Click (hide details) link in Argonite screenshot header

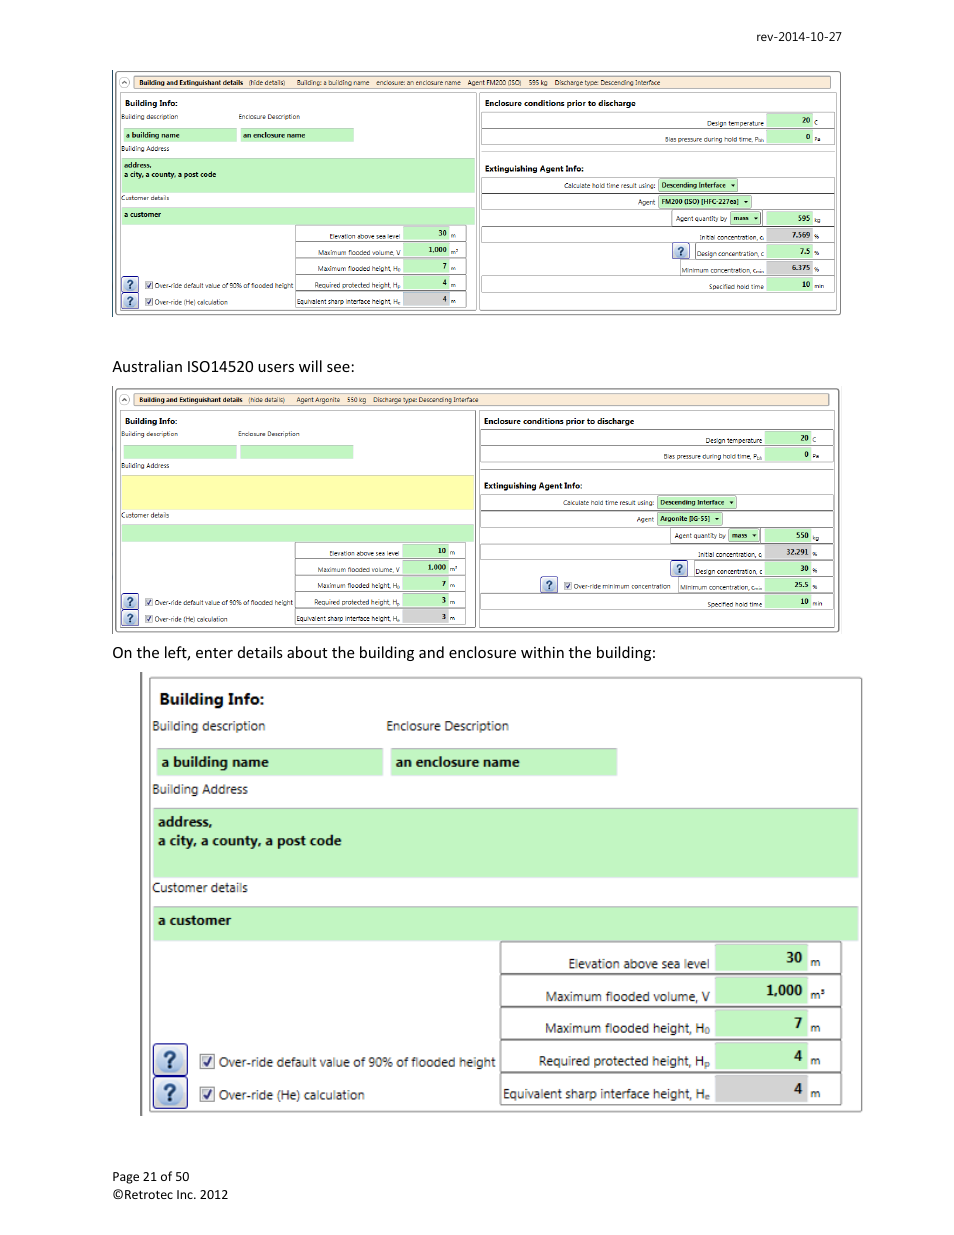[266, 400]
